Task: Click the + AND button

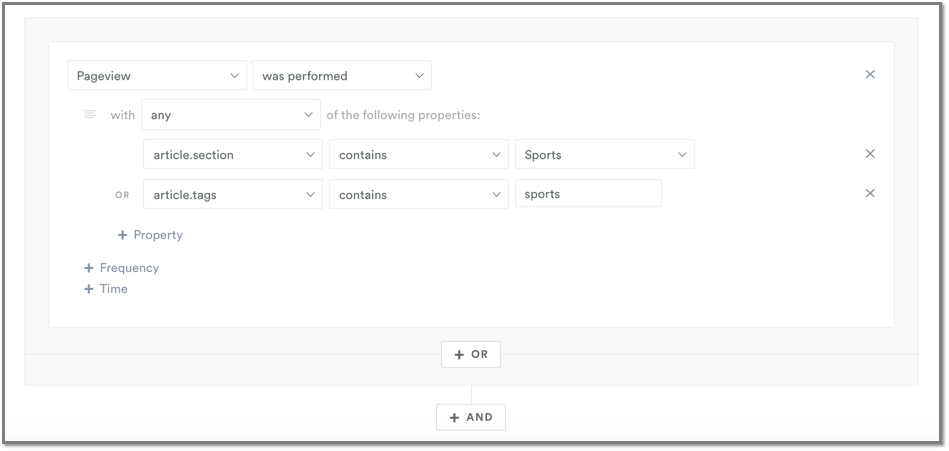Action: [471, 417]
